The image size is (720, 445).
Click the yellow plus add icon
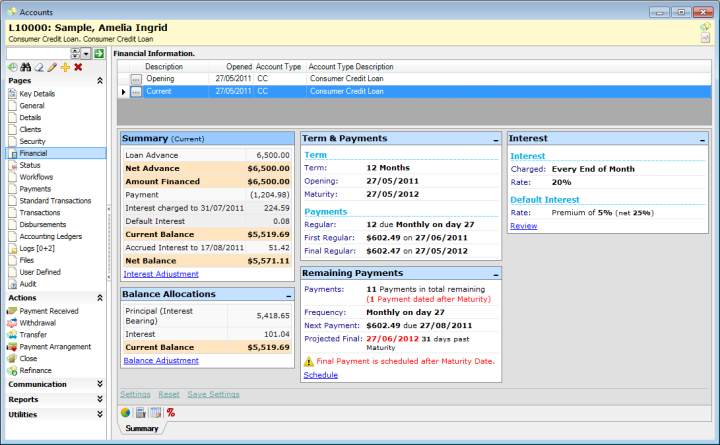point(65,67)
